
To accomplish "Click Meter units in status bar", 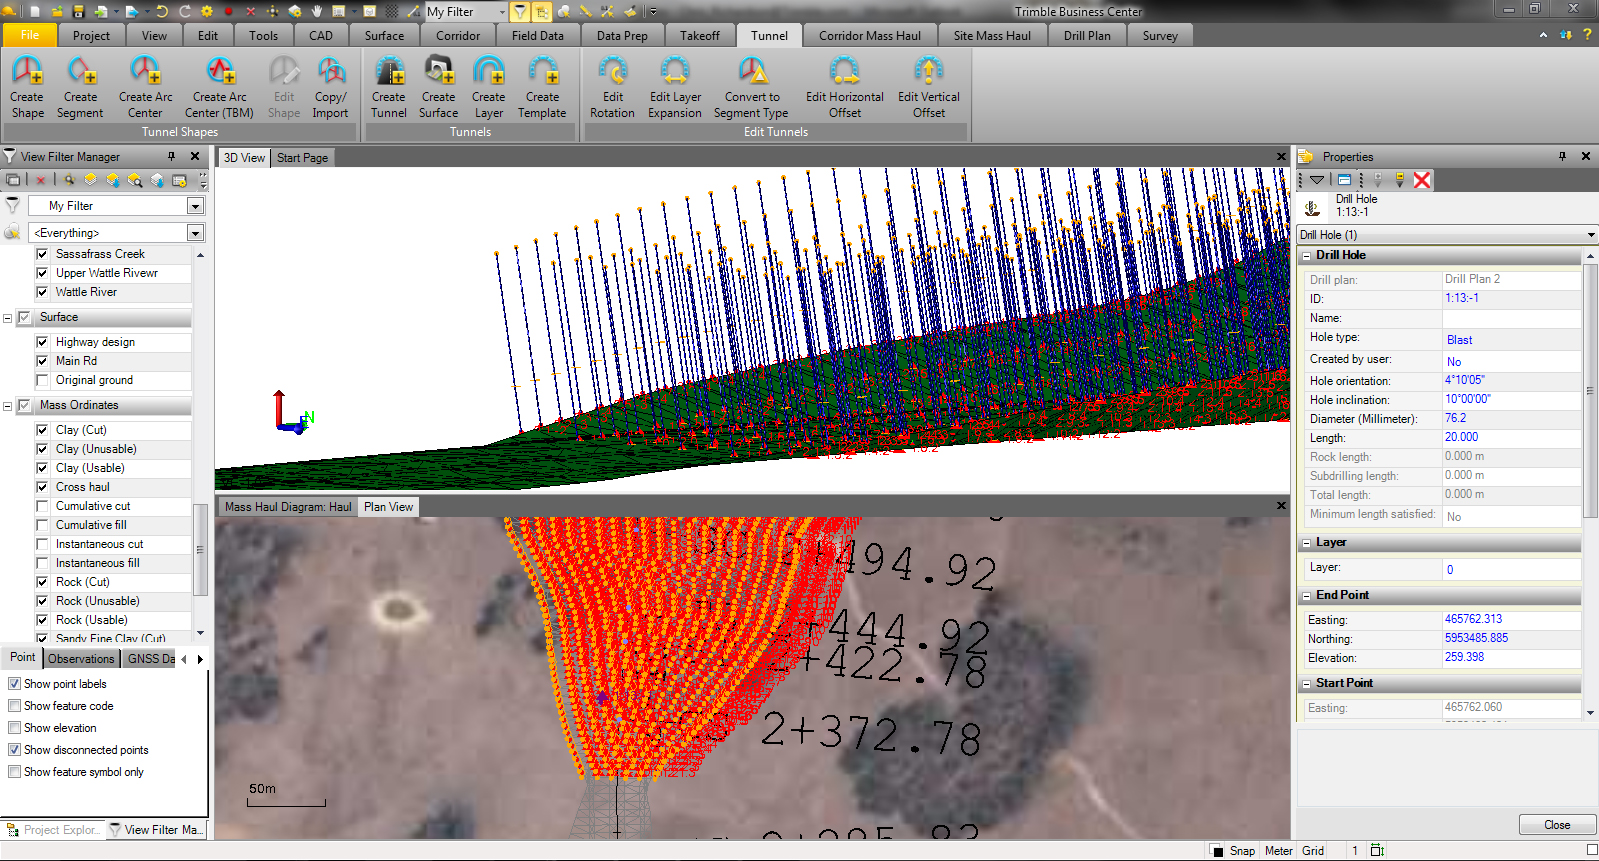I will (x=1278, y=851).
